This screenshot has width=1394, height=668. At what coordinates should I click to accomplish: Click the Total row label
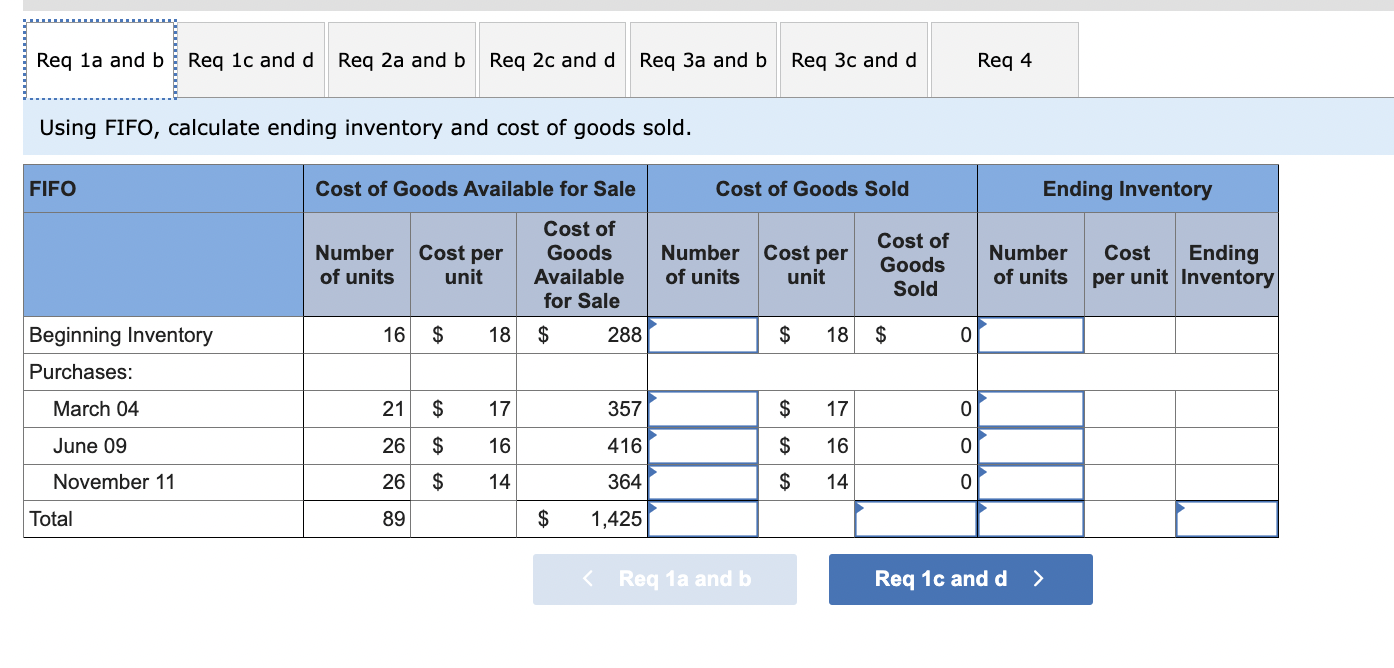(x=51, y=519)
